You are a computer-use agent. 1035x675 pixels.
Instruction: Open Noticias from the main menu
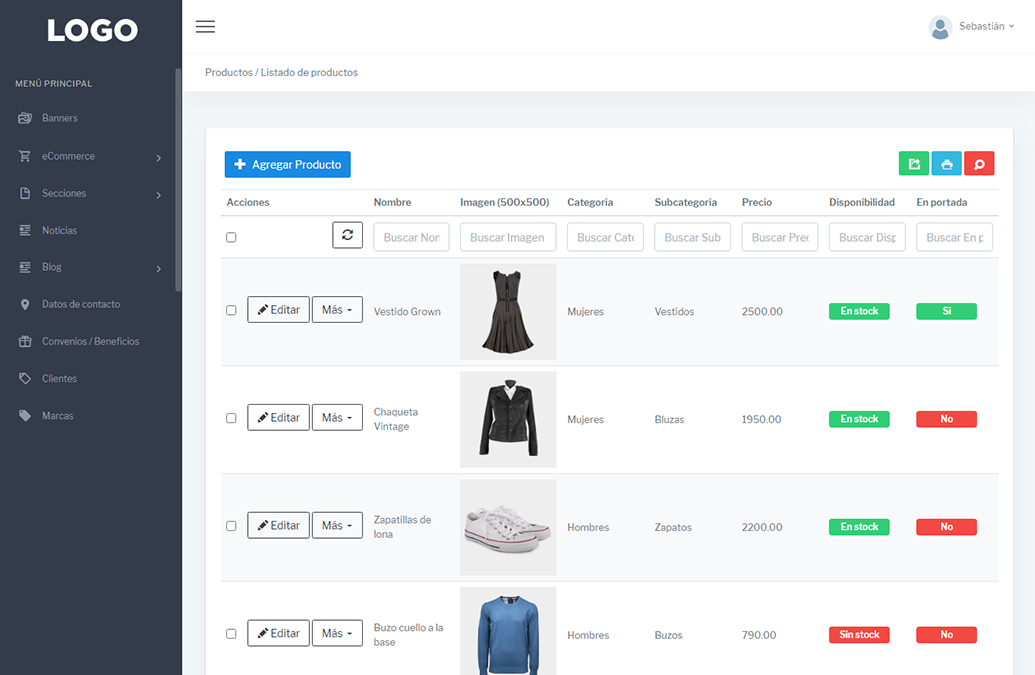(x=59, y=230)
